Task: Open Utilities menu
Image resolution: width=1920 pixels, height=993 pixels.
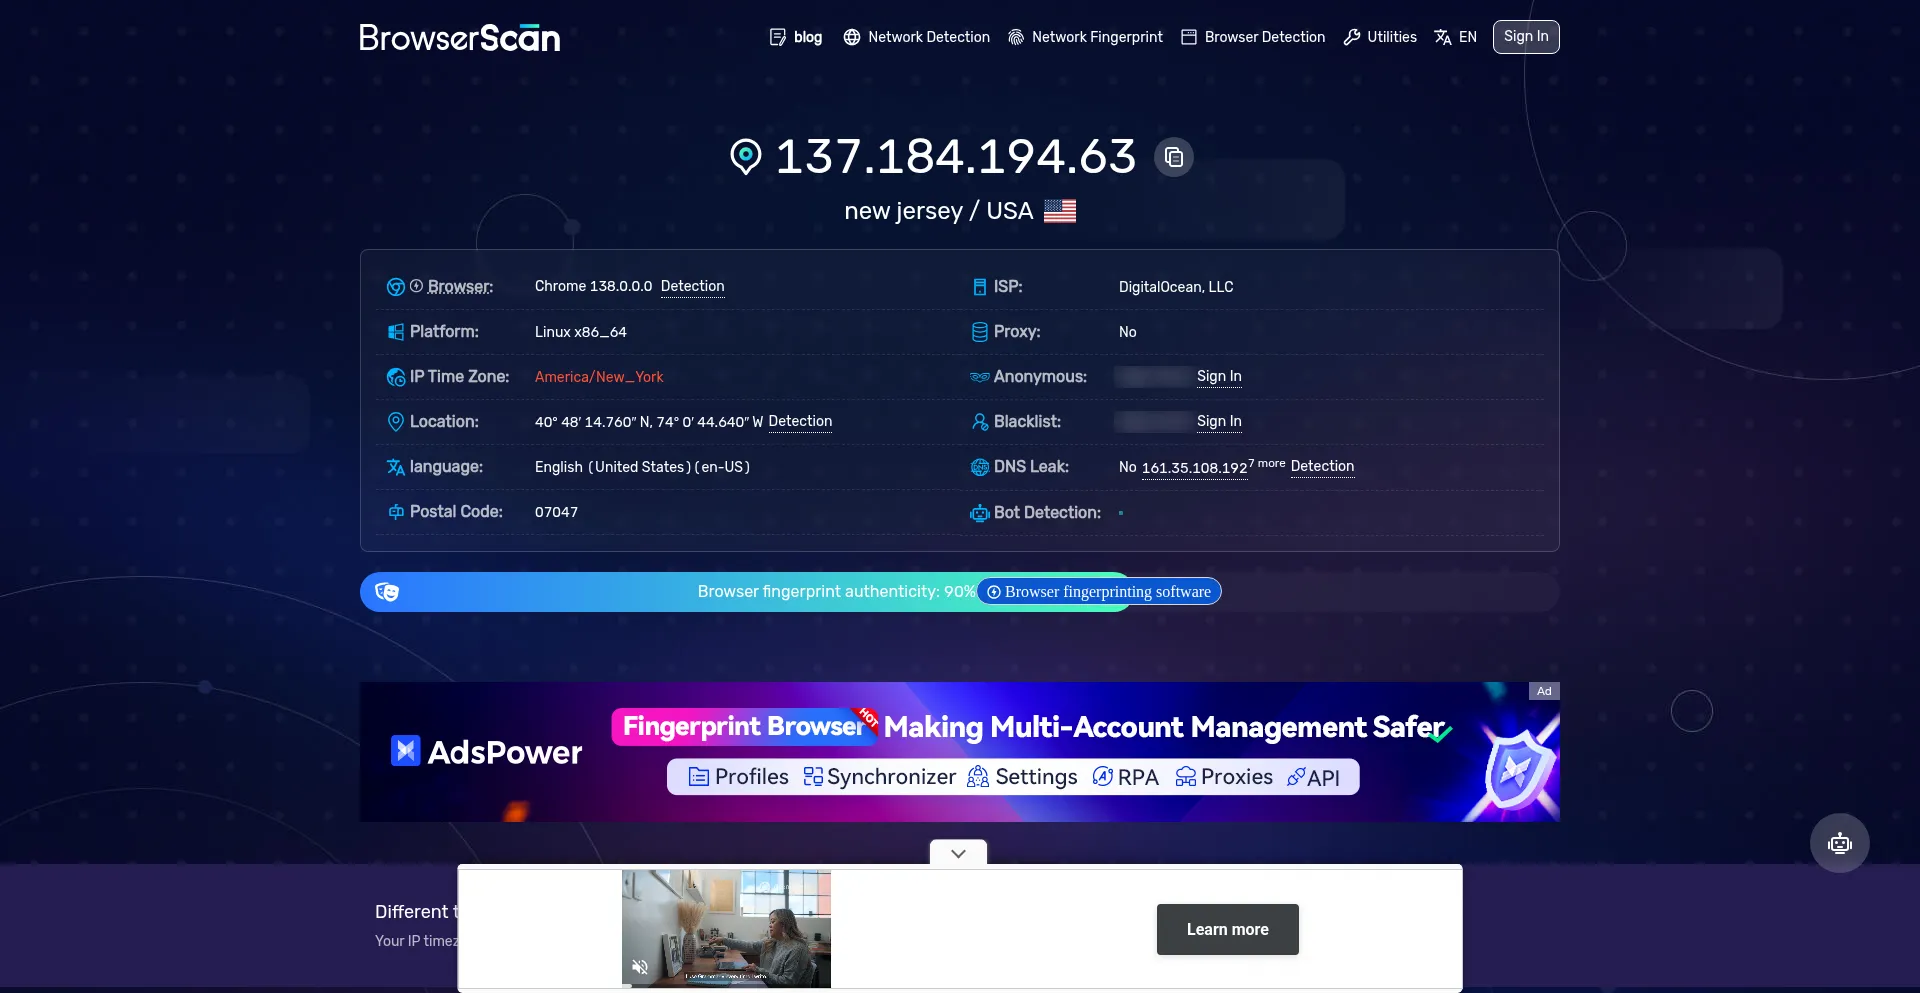Action: 1380,37
